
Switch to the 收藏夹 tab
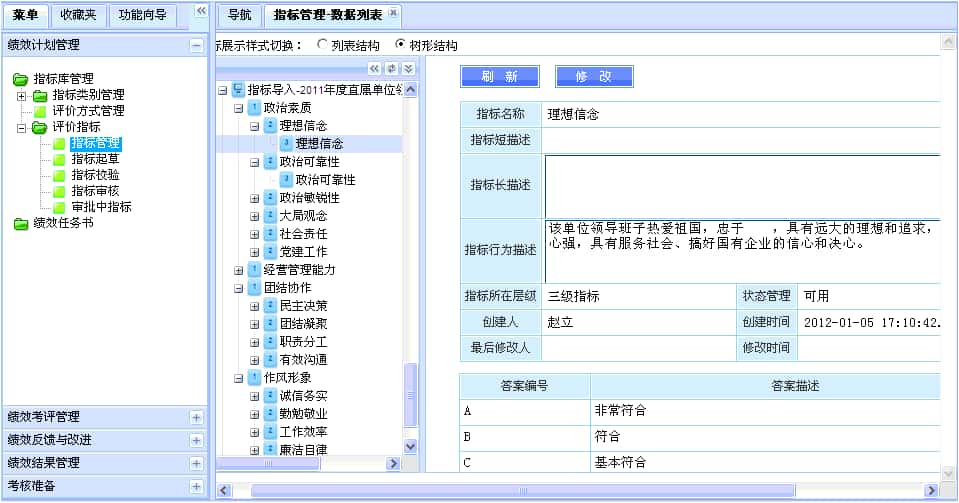pyautogui.click(x=77, y=15)
